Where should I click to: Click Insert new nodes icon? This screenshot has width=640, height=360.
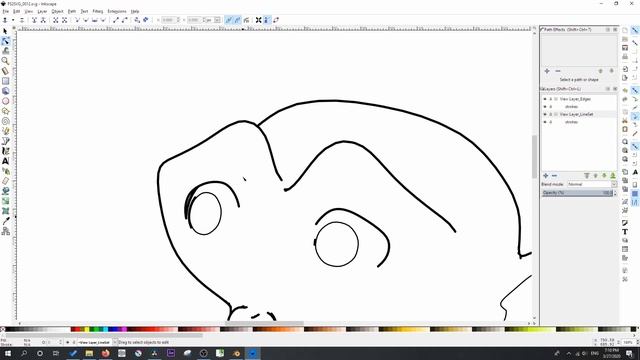(5, 20)
